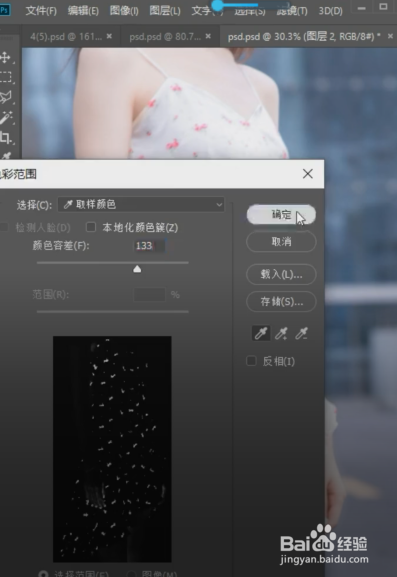
Task: Open the 文件(F) menu
Action: coord(41,11)
